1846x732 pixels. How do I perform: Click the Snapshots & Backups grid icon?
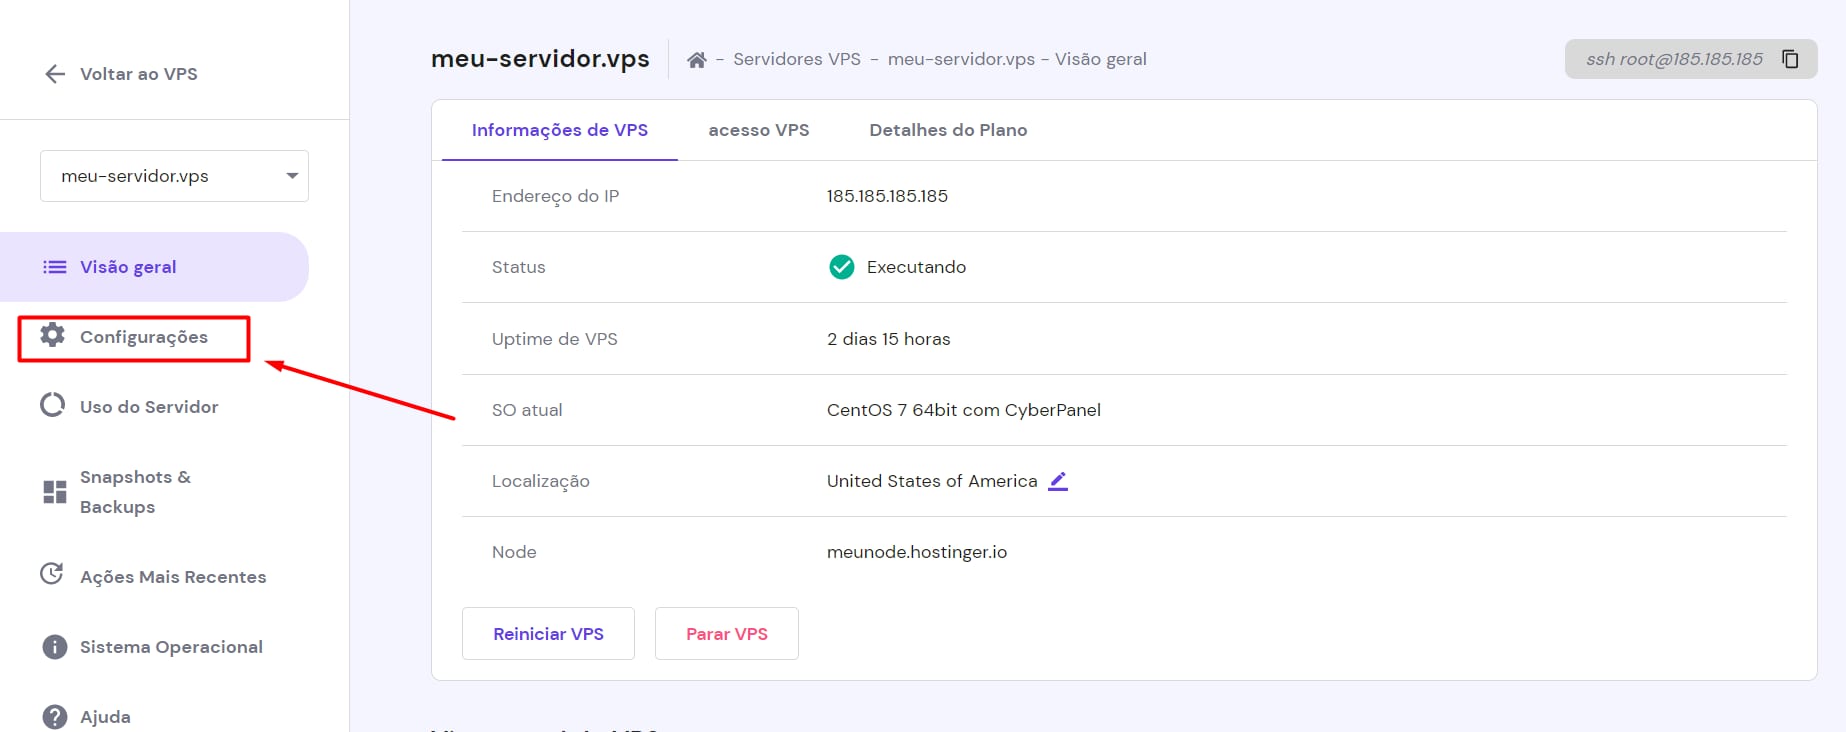pyautogui.click(x=55, y=492)
